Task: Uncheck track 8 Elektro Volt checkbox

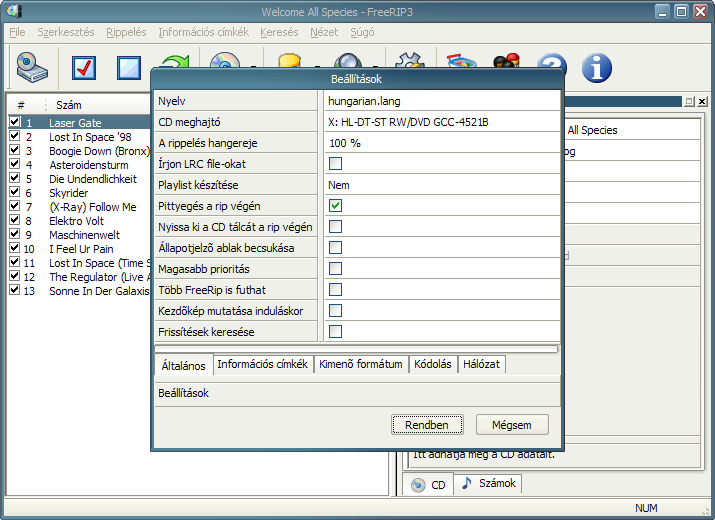Action: [x=15, y=219]
